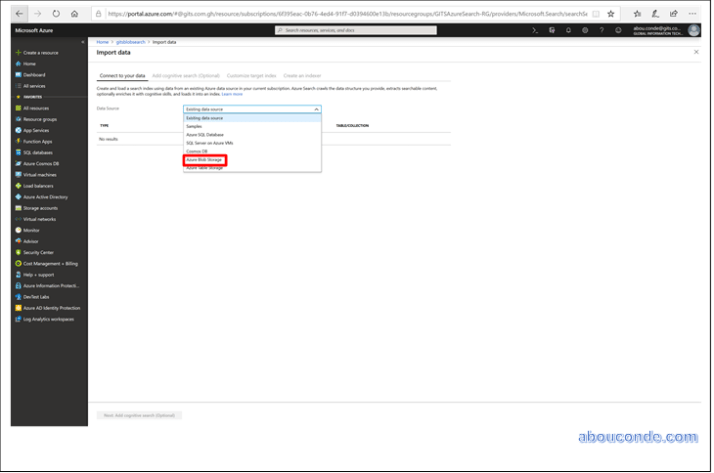The height and width of the screenshot is (473, 714).
Task: Collapse the left sidebar with the chevron
Action: point(82,42)
